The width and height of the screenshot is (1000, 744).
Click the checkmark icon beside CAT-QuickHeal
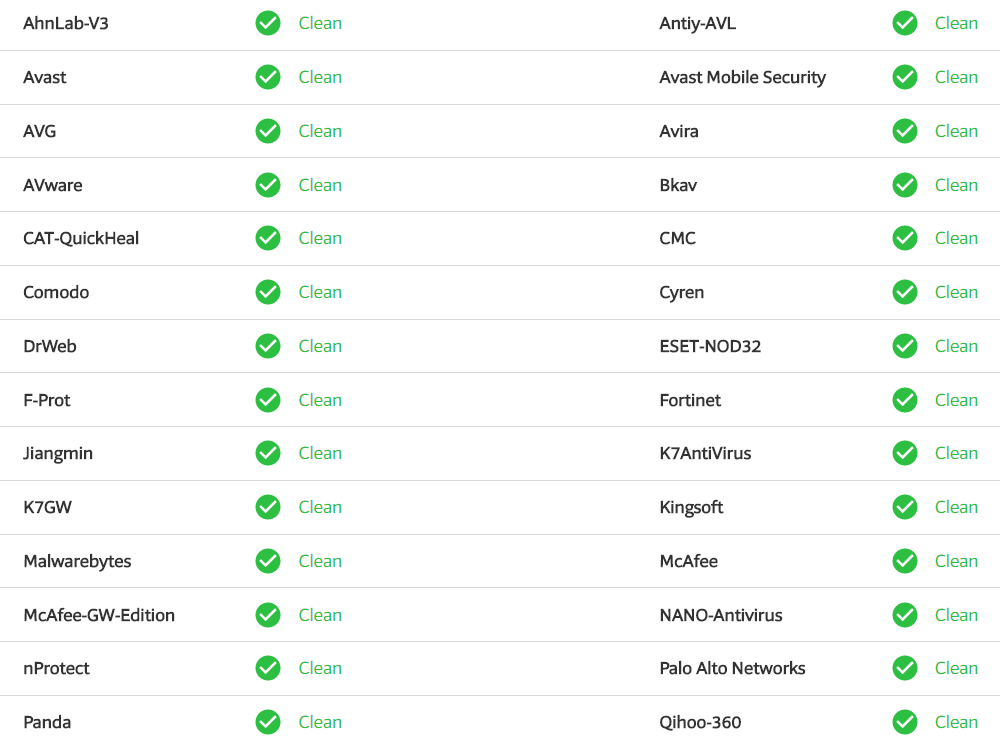click(268, 238)
